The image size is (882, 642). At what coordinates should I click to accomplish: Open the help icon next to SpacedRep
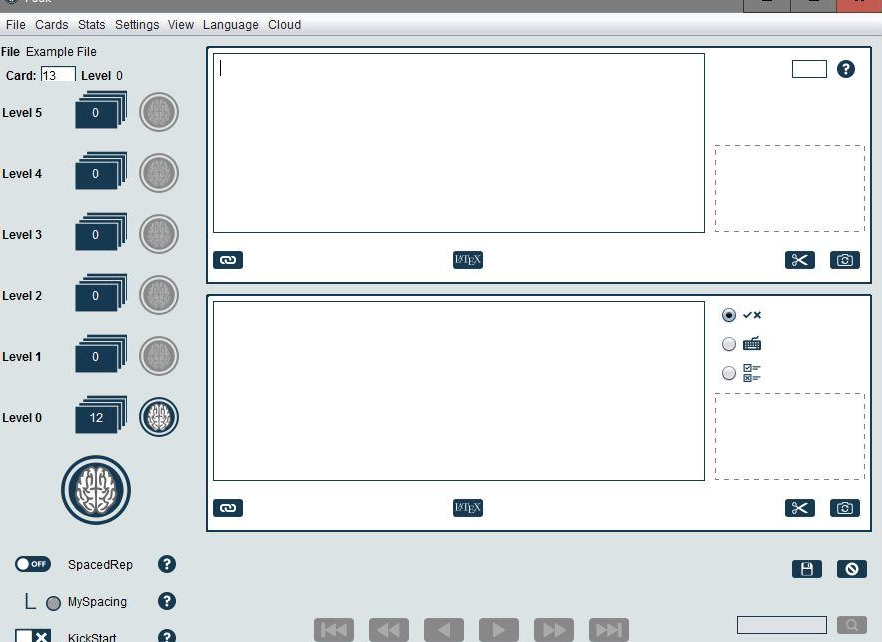click(x=167, y=564)
